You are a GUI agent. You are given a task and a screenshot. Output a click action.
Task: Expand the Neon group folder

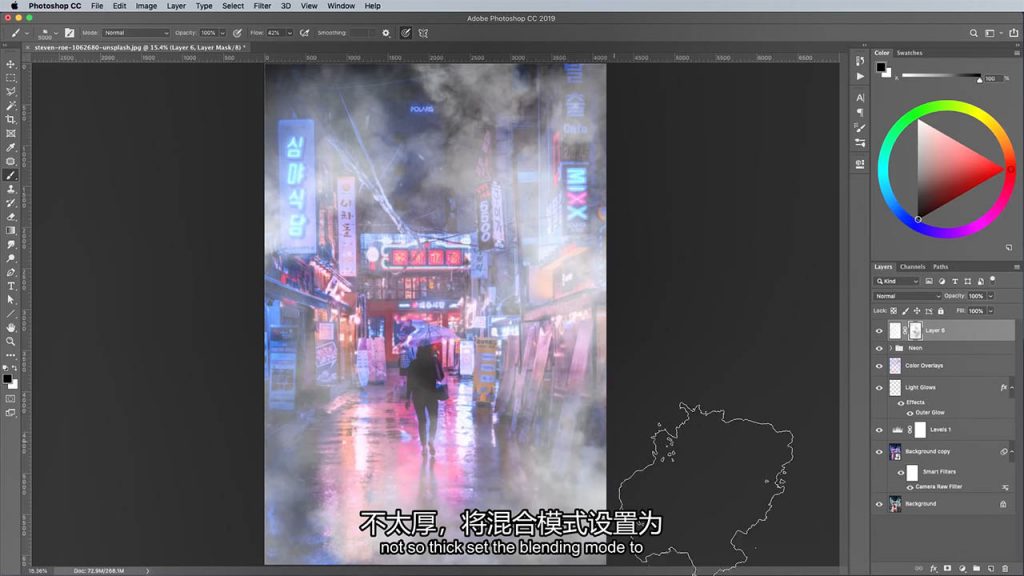890,348
